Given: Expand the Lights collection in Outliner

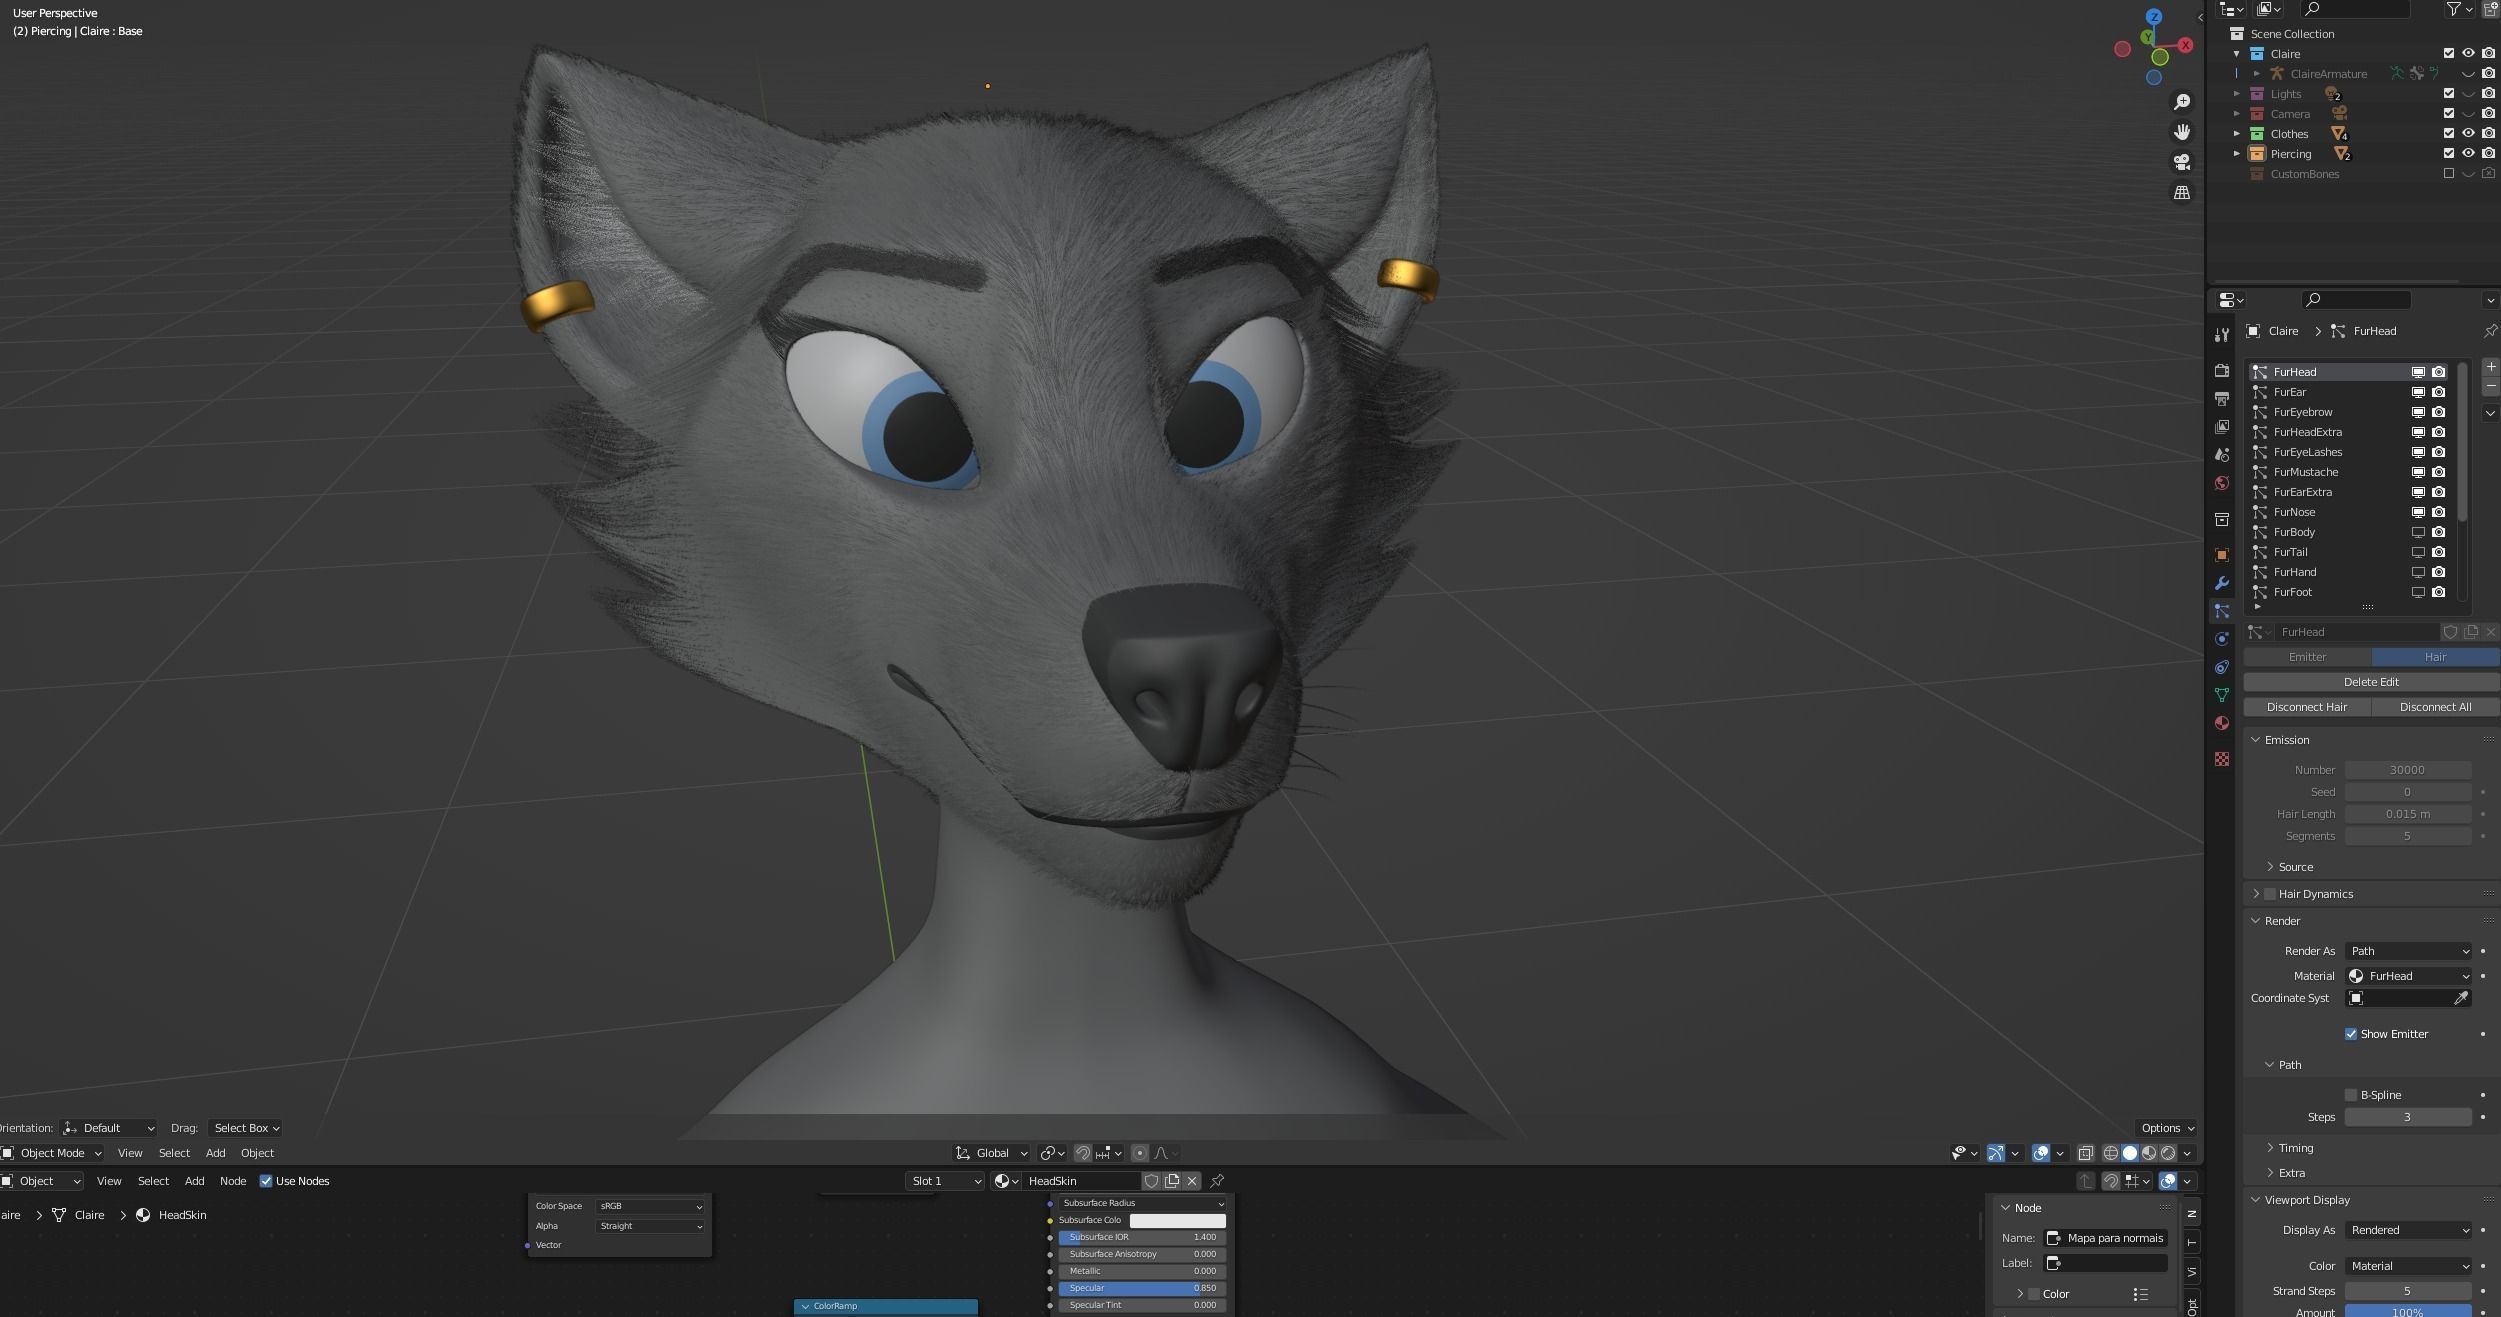Looking at the screenshot, I should (x=2237, y=94).
